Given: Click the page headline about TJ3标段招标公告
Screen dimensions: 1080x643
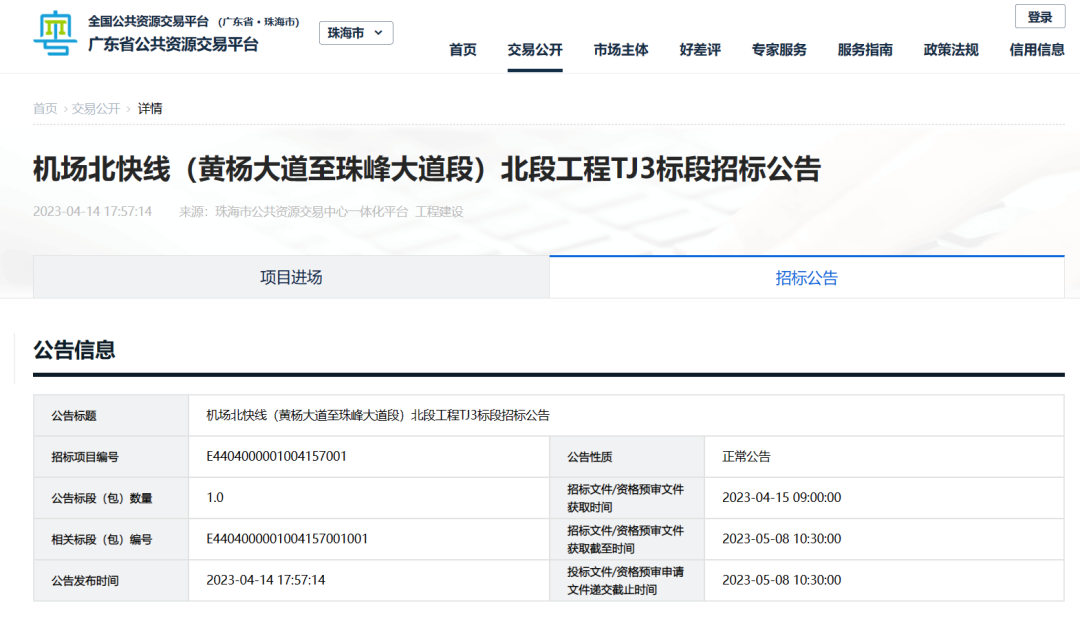Looking at the screenshot, I should click(426, 169).
